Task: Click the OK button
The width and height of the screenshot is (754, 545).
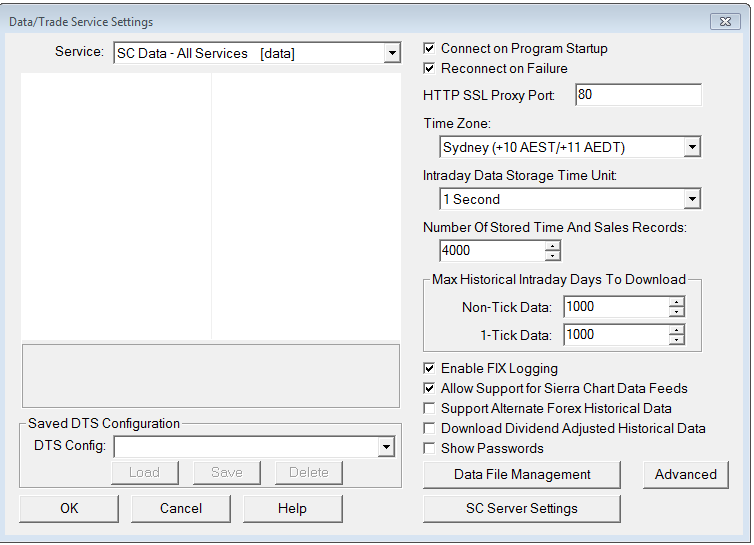Action: tap(69, 508)
